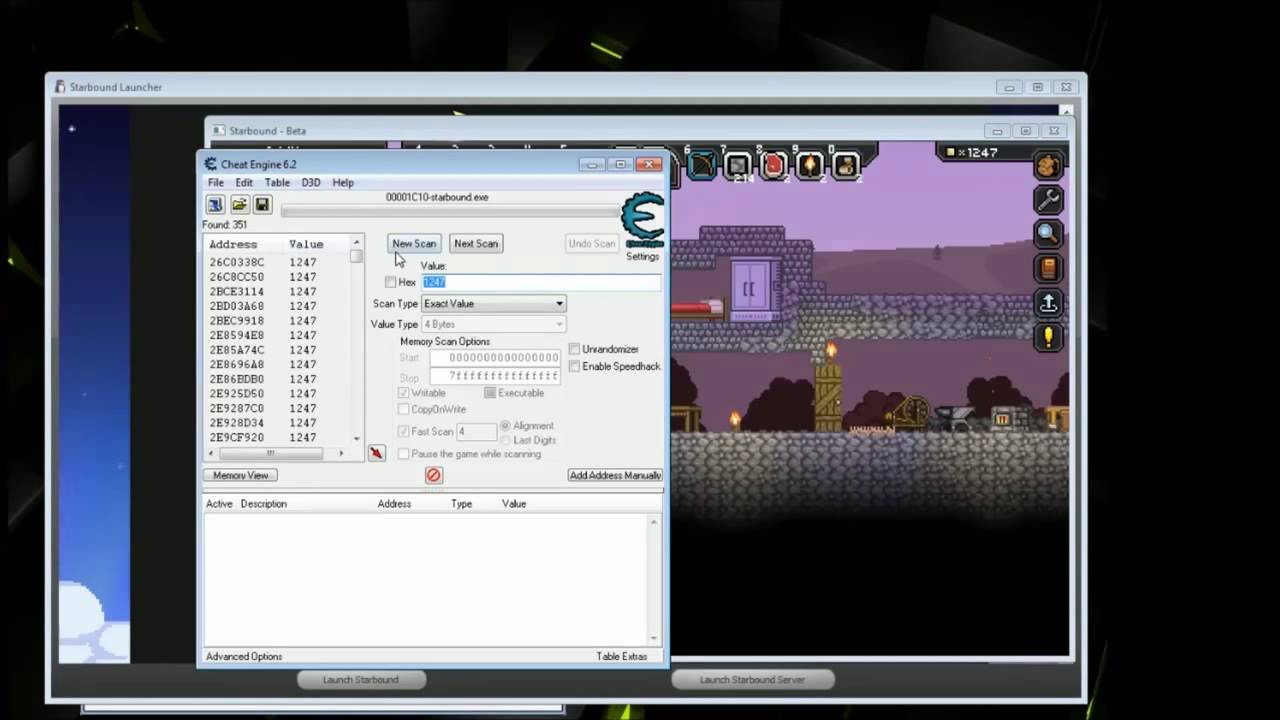This screenshot has width=1280, height=720.
Task: Toggle the Fast Scan checkbox
Action: (x=404, y=431)
